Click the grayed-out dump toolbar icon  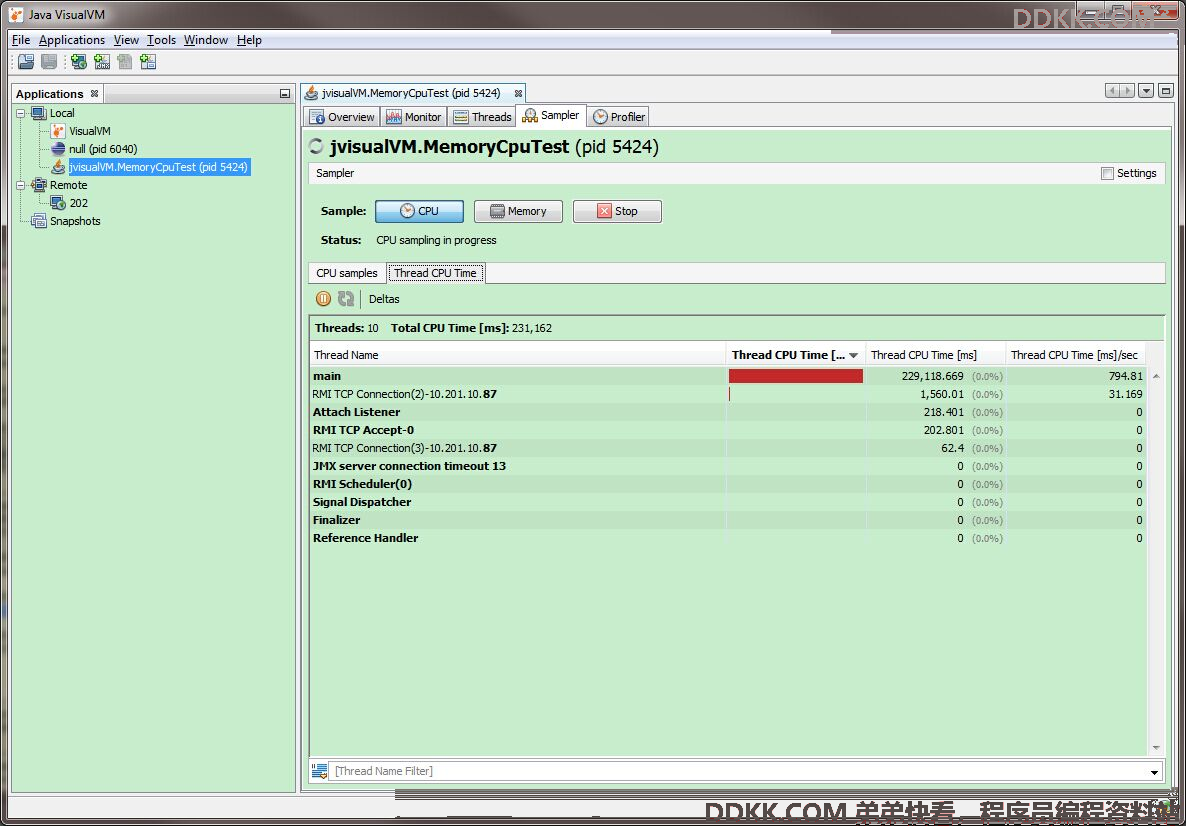point(125,62)
